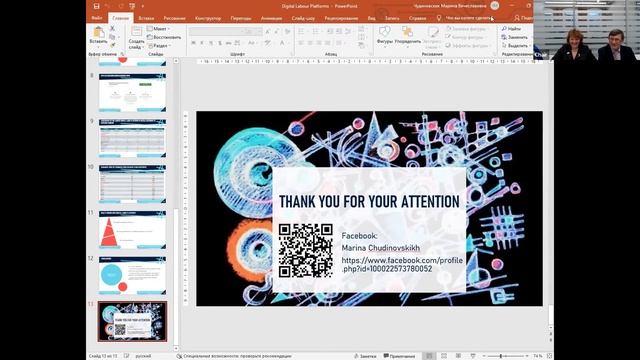Click the 'Marina Chudinovskikh' text on slide
This screenshot has height=360, width=640.
click(380, 248)
